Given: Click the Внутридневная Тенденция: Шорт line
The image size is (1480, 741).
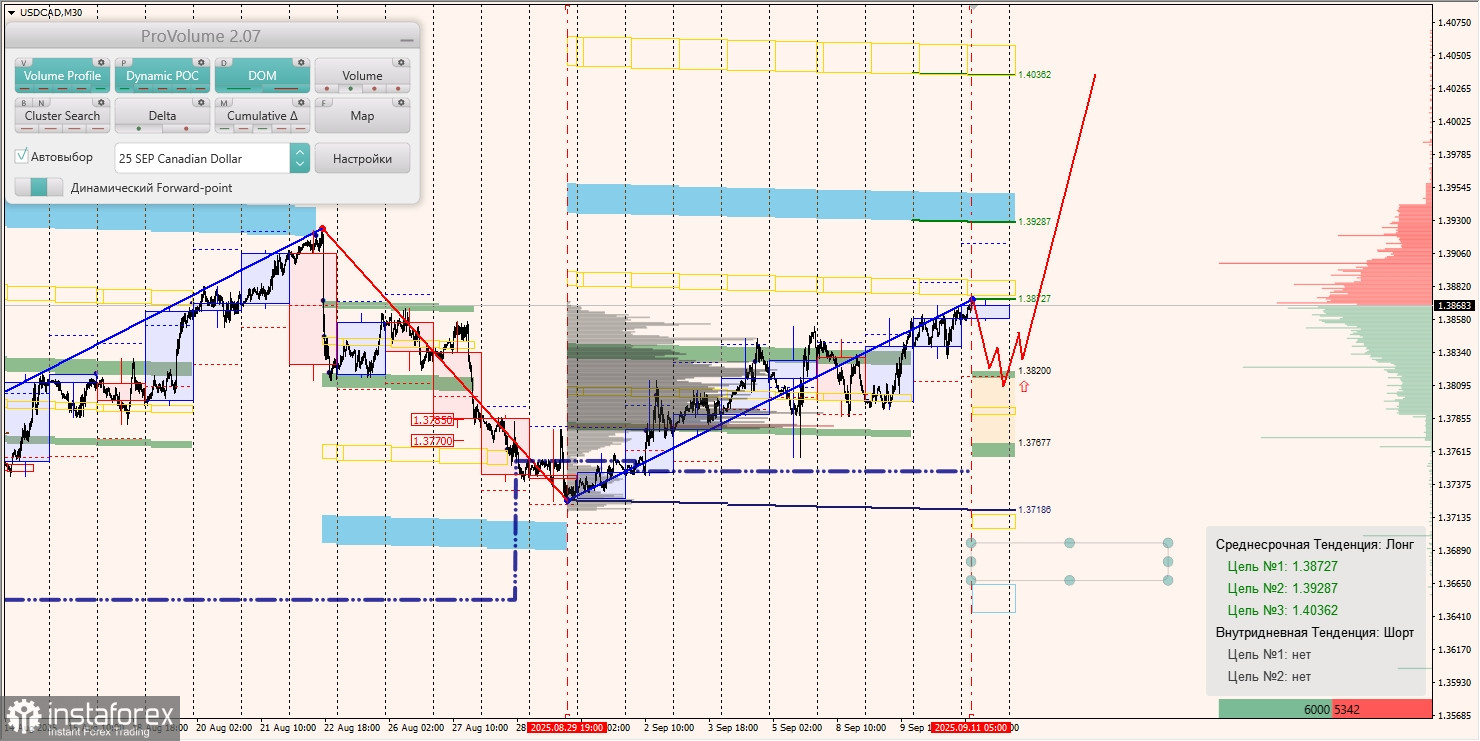Looking at the screenshot, I should (x=1315, y=632).
